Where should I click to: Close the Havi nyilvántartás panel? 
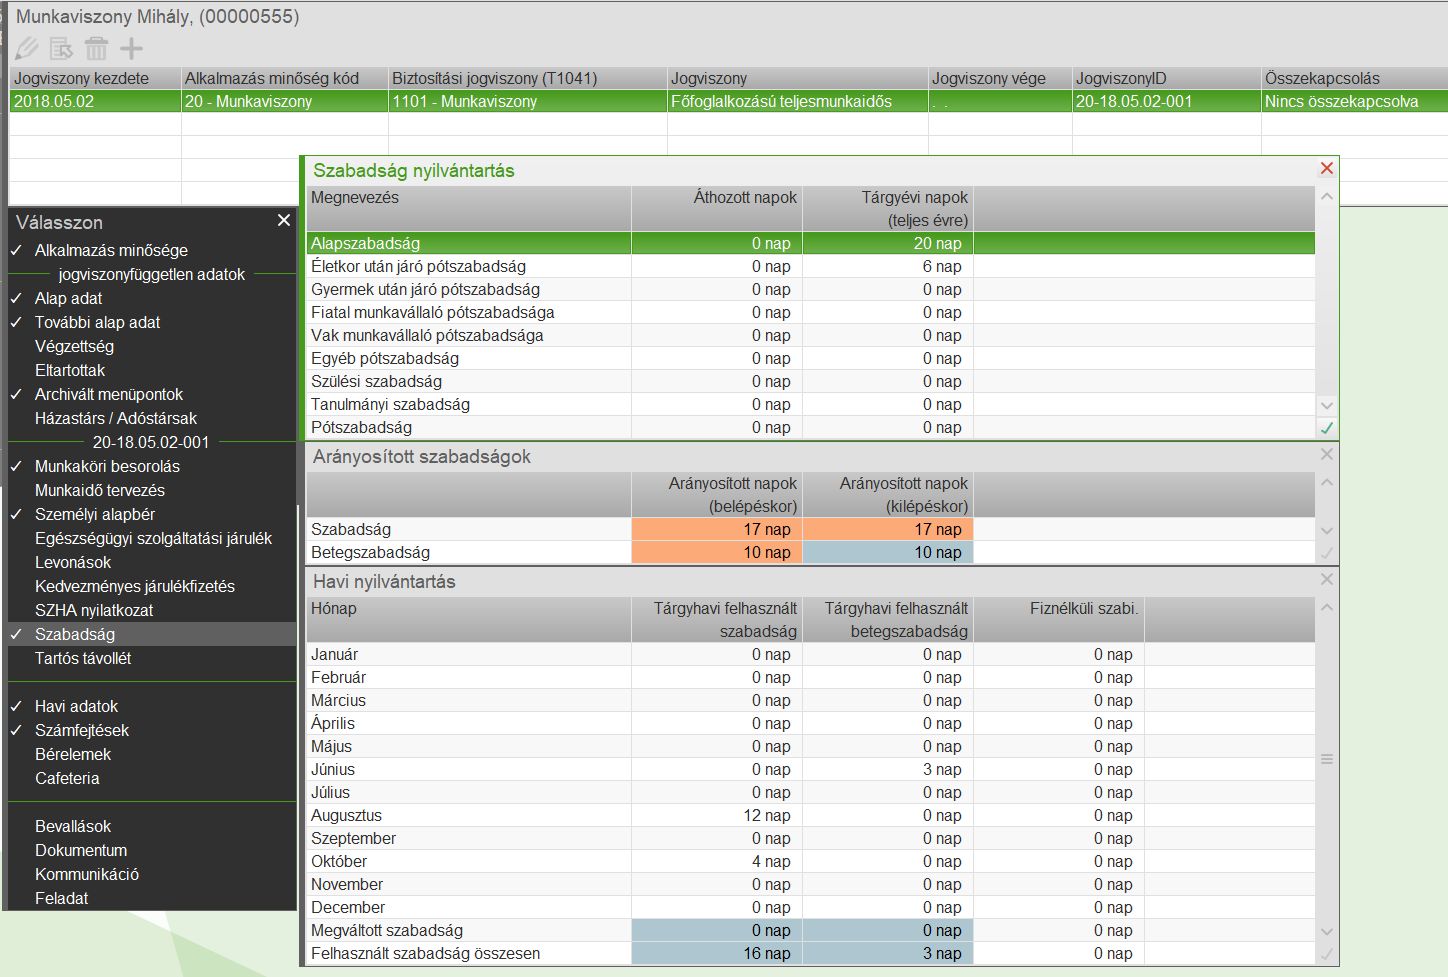[1327, 580]
